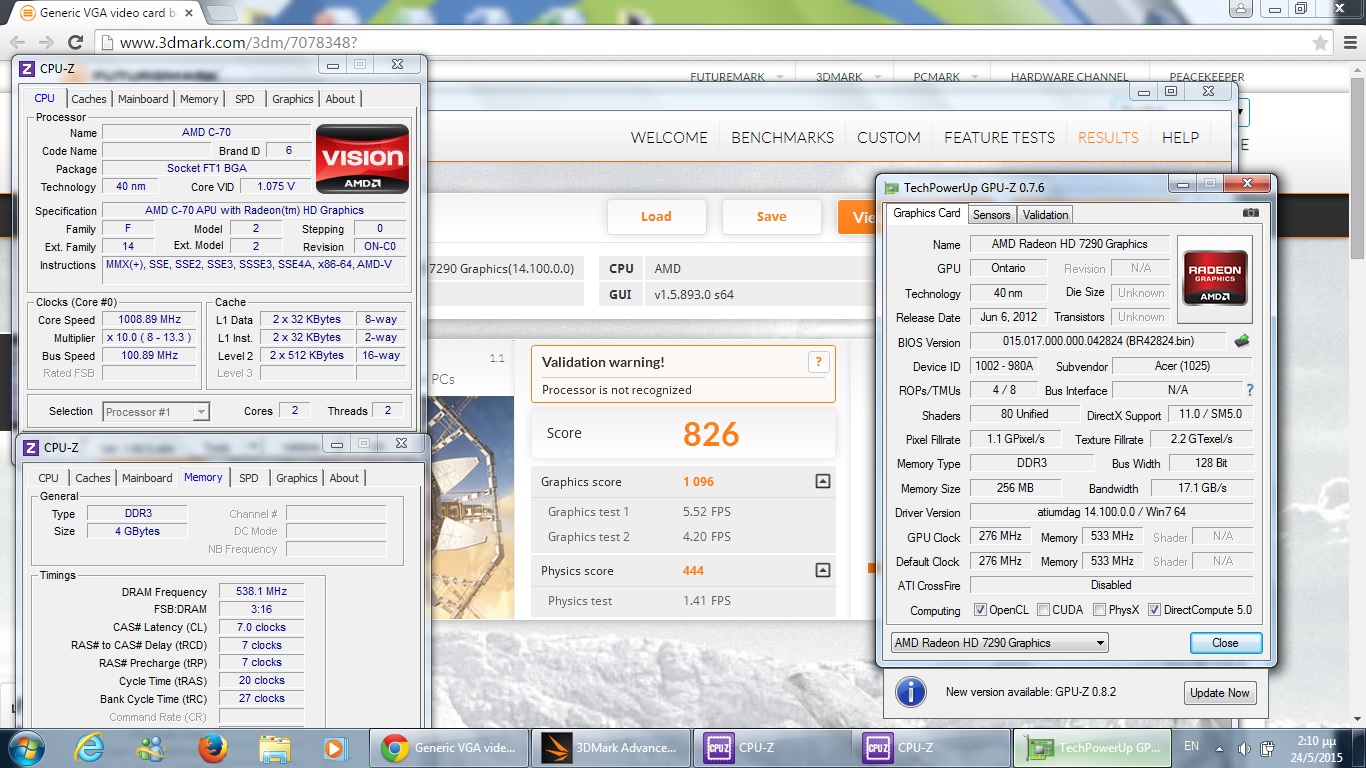1366x768 pixels.
Task: Click Save button in 3DMark
Action: [771, 216]
